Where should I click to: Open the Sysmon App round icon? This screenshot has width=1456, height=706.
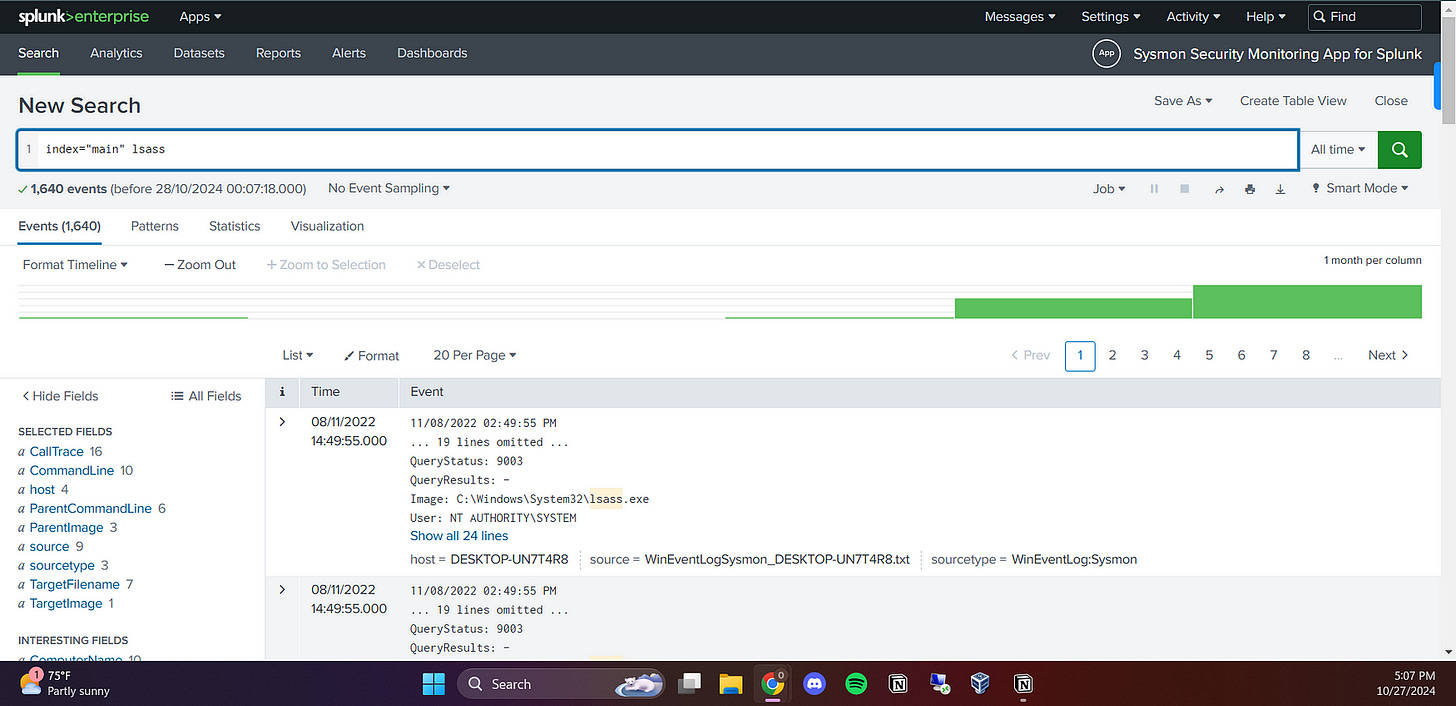pos(1106,54)
